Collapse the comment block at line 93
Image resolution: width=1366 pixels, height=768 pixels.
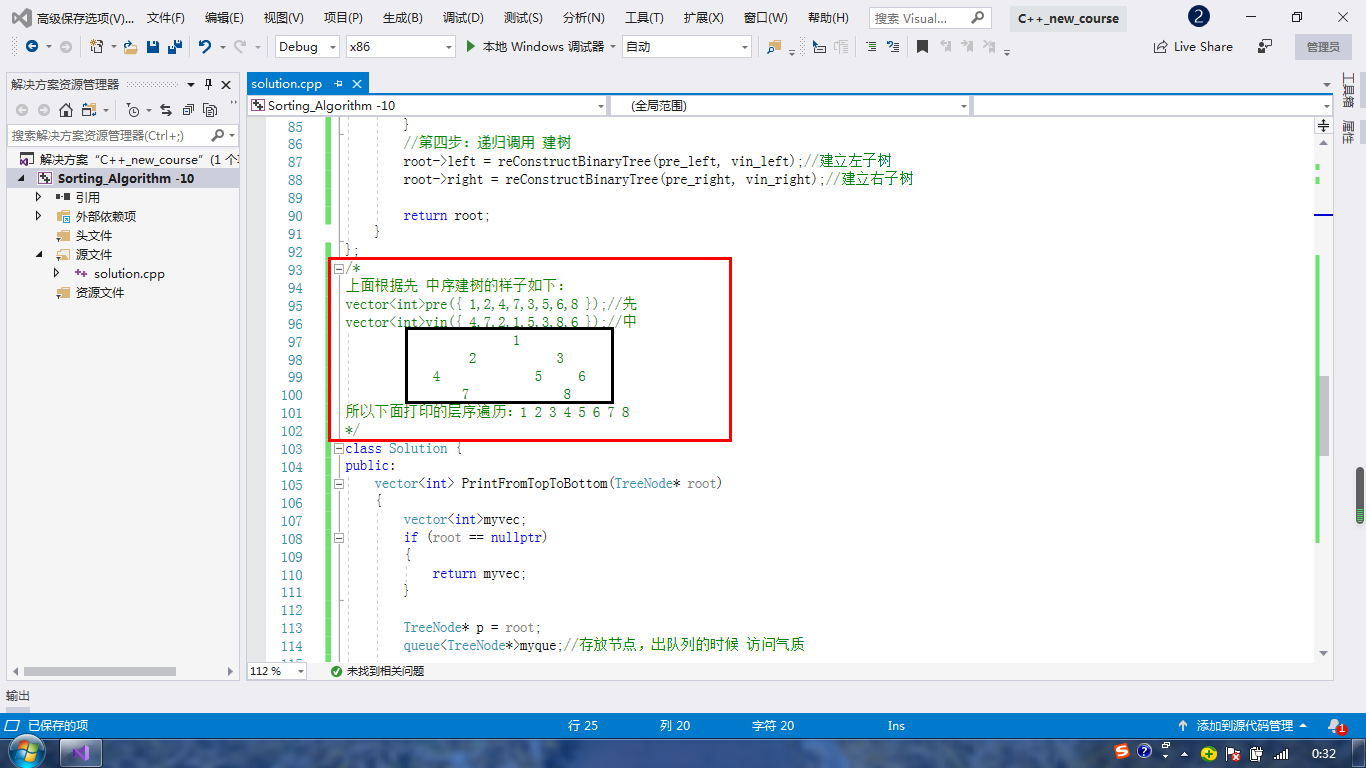(338, 269)
